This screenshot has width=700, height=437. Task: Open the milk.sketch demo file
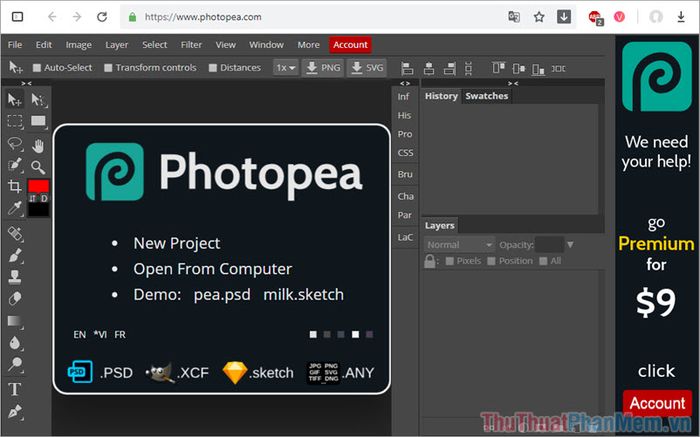304,295
